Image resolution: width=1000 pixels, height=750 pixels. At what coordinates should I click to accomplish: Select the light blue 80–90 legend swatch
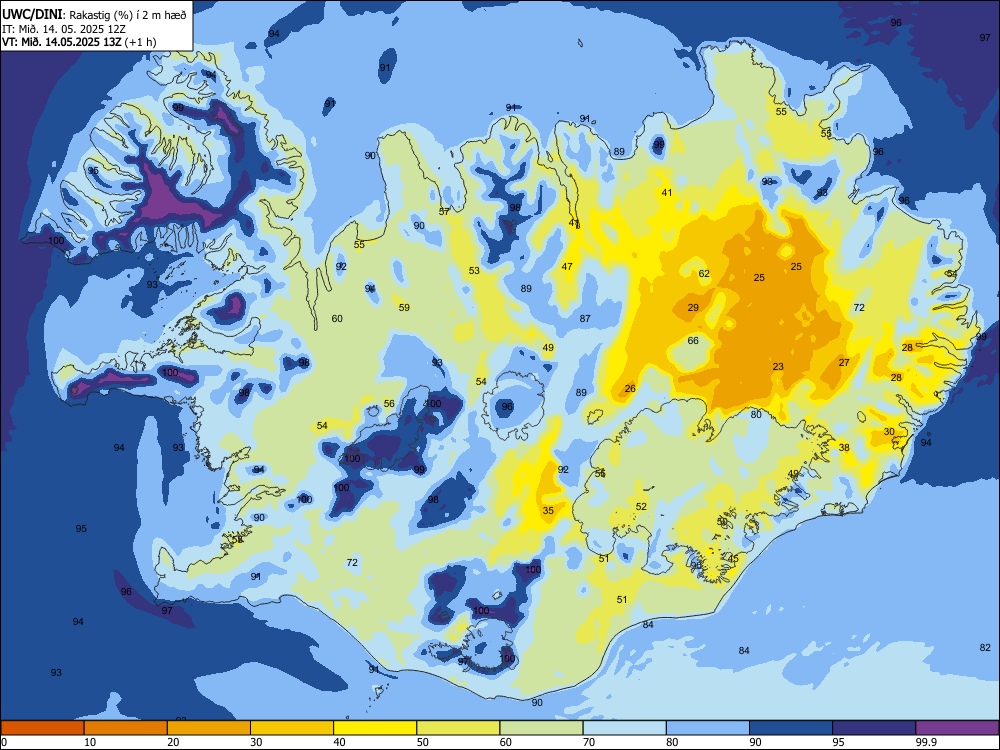708,728
